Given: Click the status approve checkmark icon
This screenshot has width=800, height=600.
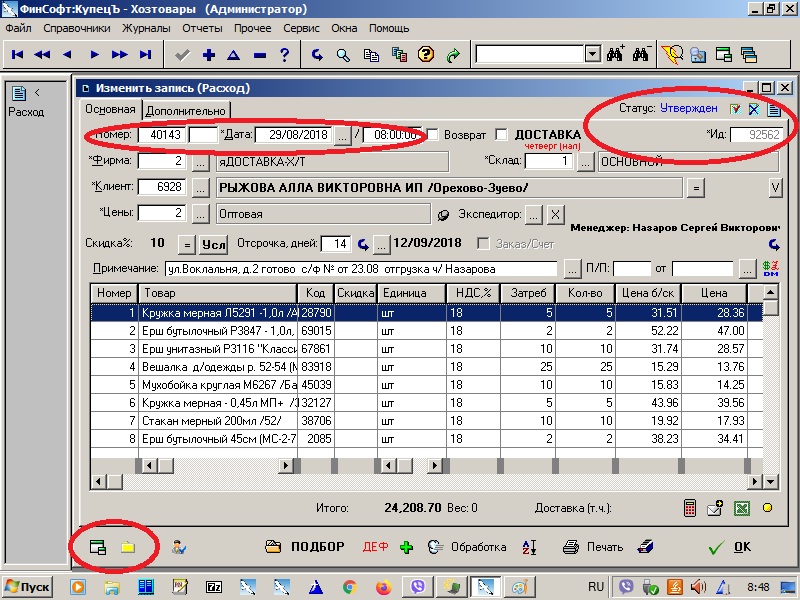Looking at the screenshot, I should pyautogui.click(x=735, y=109).
